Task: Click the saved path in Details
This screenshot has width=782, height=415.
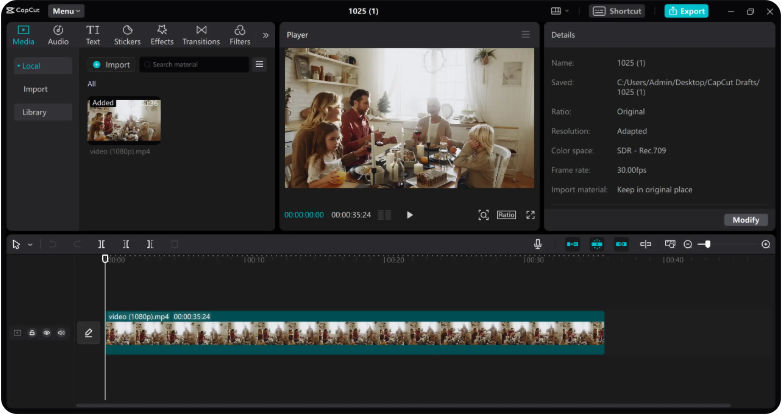Action: (688, 87)
